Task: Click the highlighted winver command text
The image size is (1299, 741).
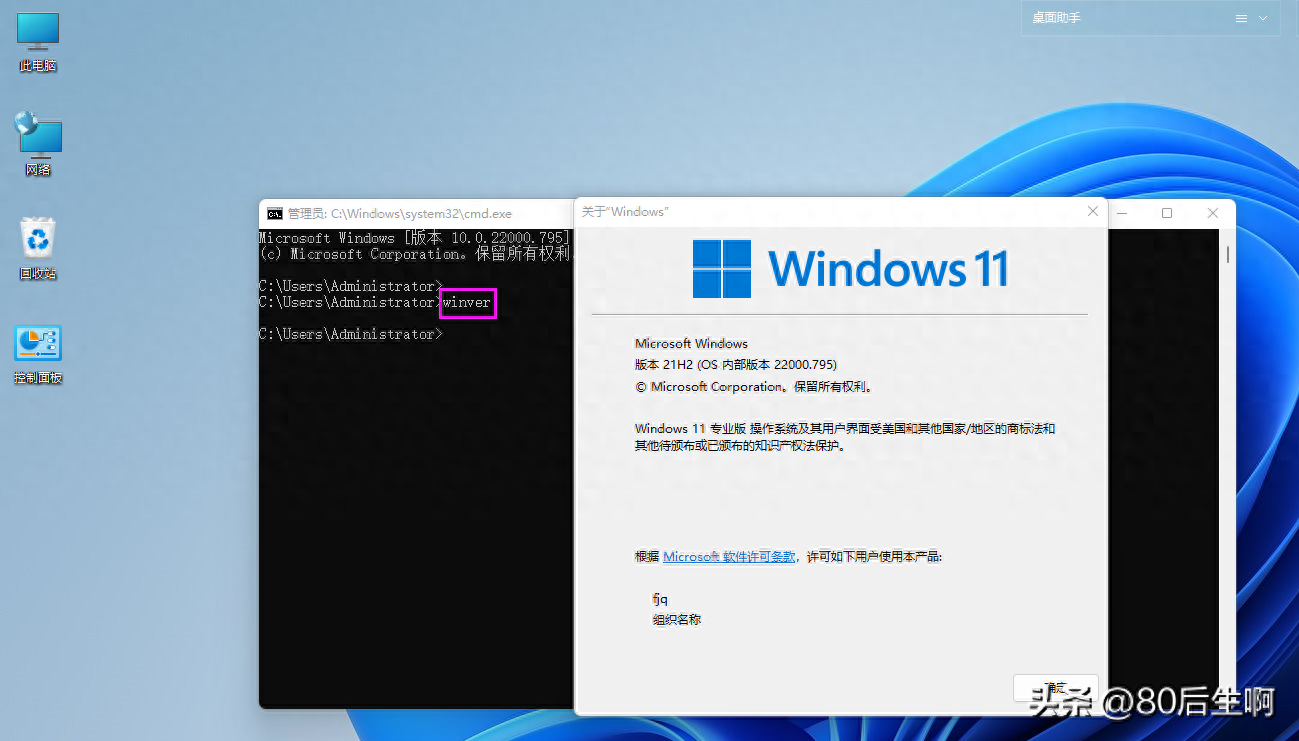Action: pos(468,302)
